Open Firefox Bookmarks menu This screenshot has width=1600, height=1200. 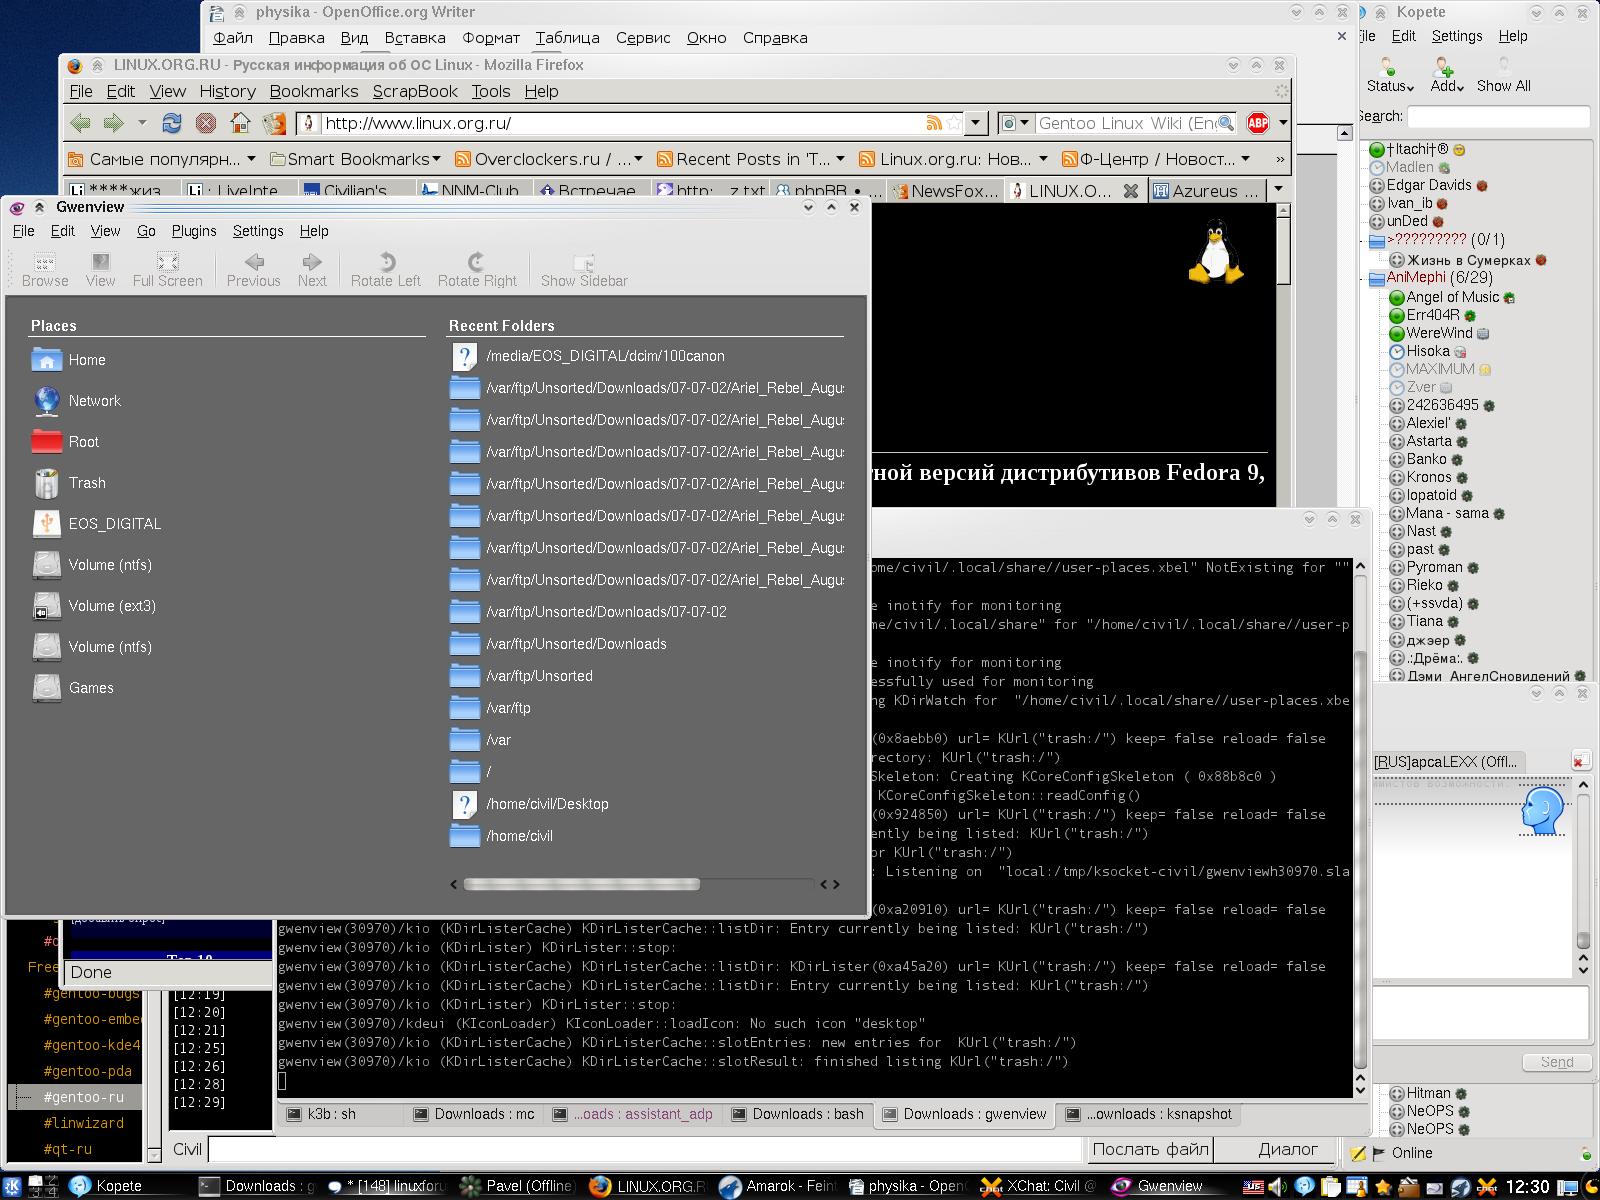[314, 91]
